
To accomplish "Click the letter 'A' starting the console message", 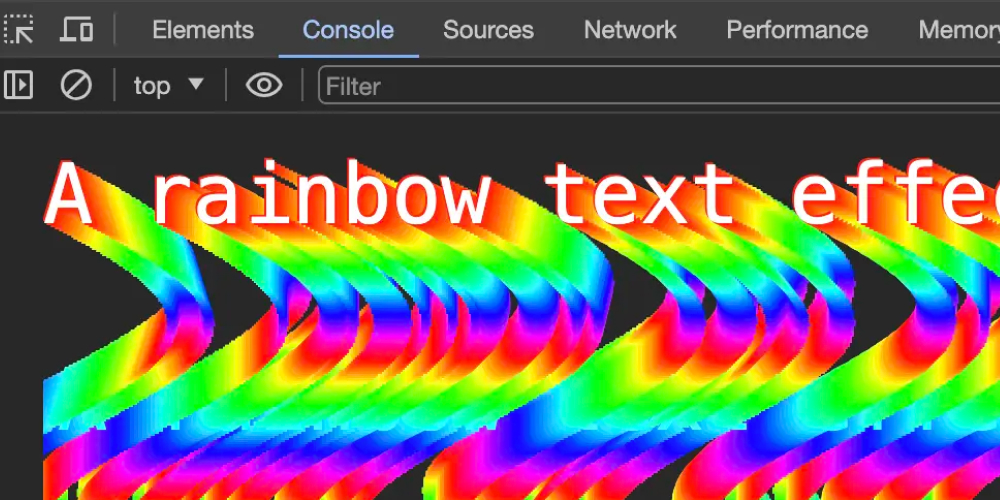I will pyautogui.click(x=70, y=196).
